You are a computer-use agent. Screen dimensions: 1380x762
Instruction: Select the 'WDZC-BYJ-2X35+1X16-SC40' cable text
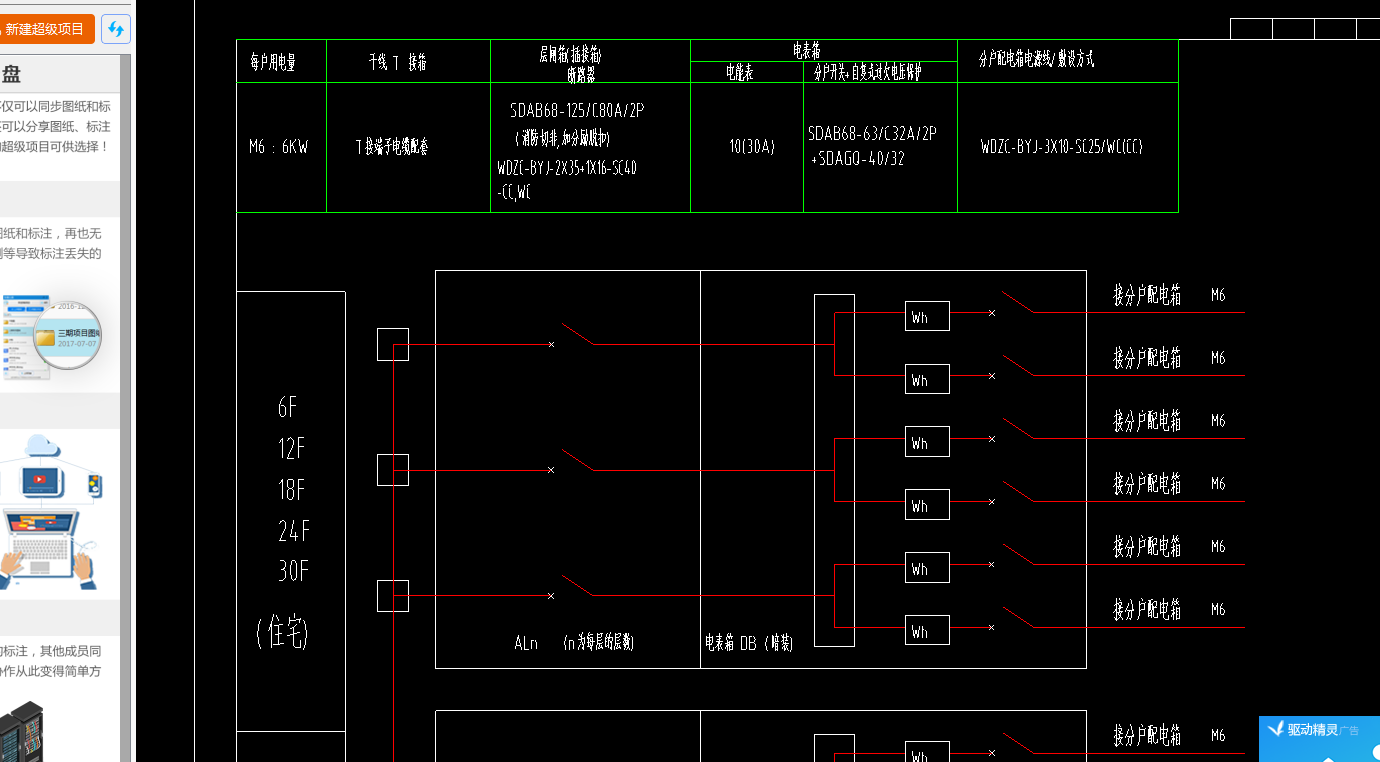click(567, 168)
